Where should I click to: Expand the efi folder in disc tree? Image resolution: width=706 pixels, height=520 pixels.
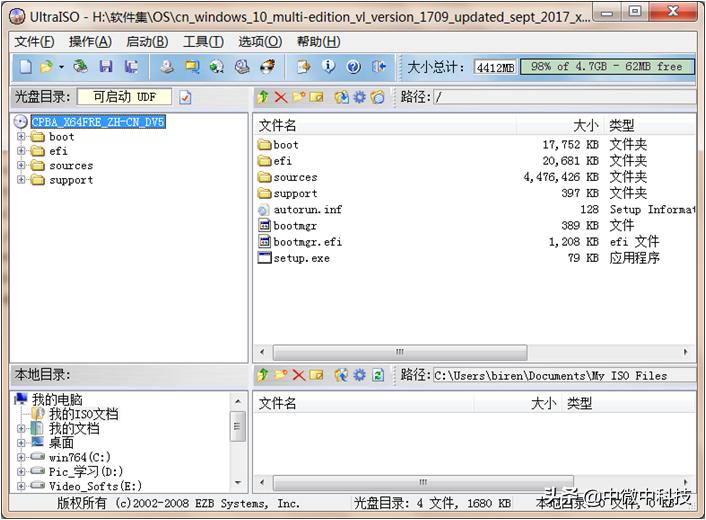pos(21,150)
